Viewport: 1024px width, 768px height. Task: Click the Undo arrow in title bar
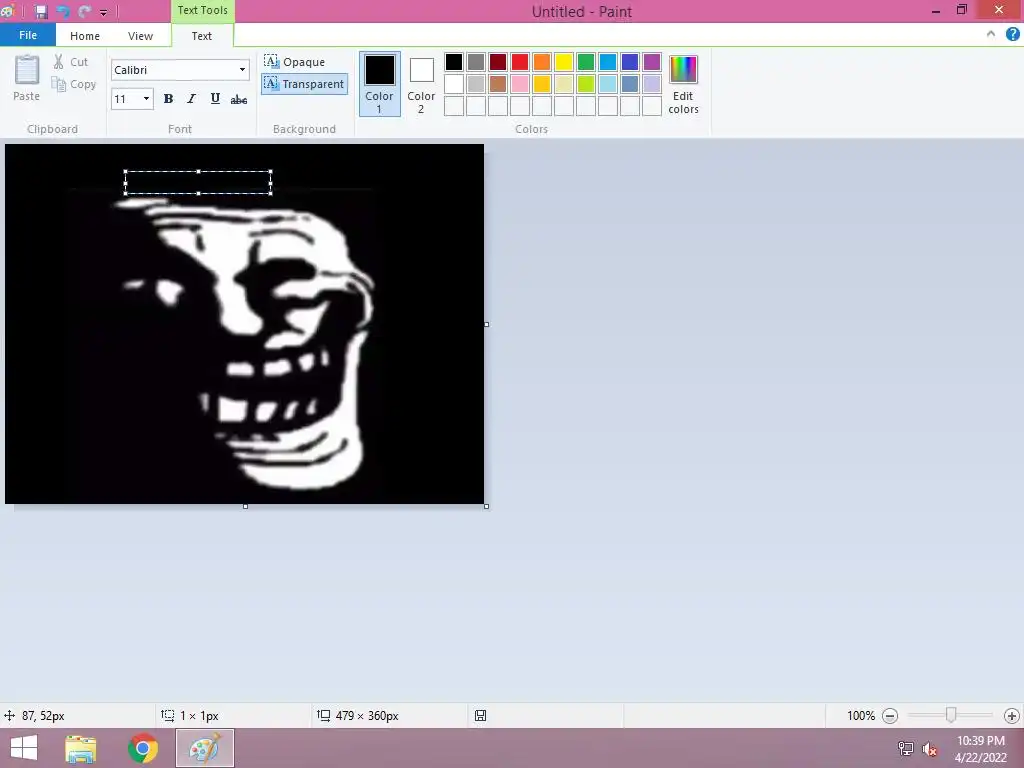pos(63,12)
